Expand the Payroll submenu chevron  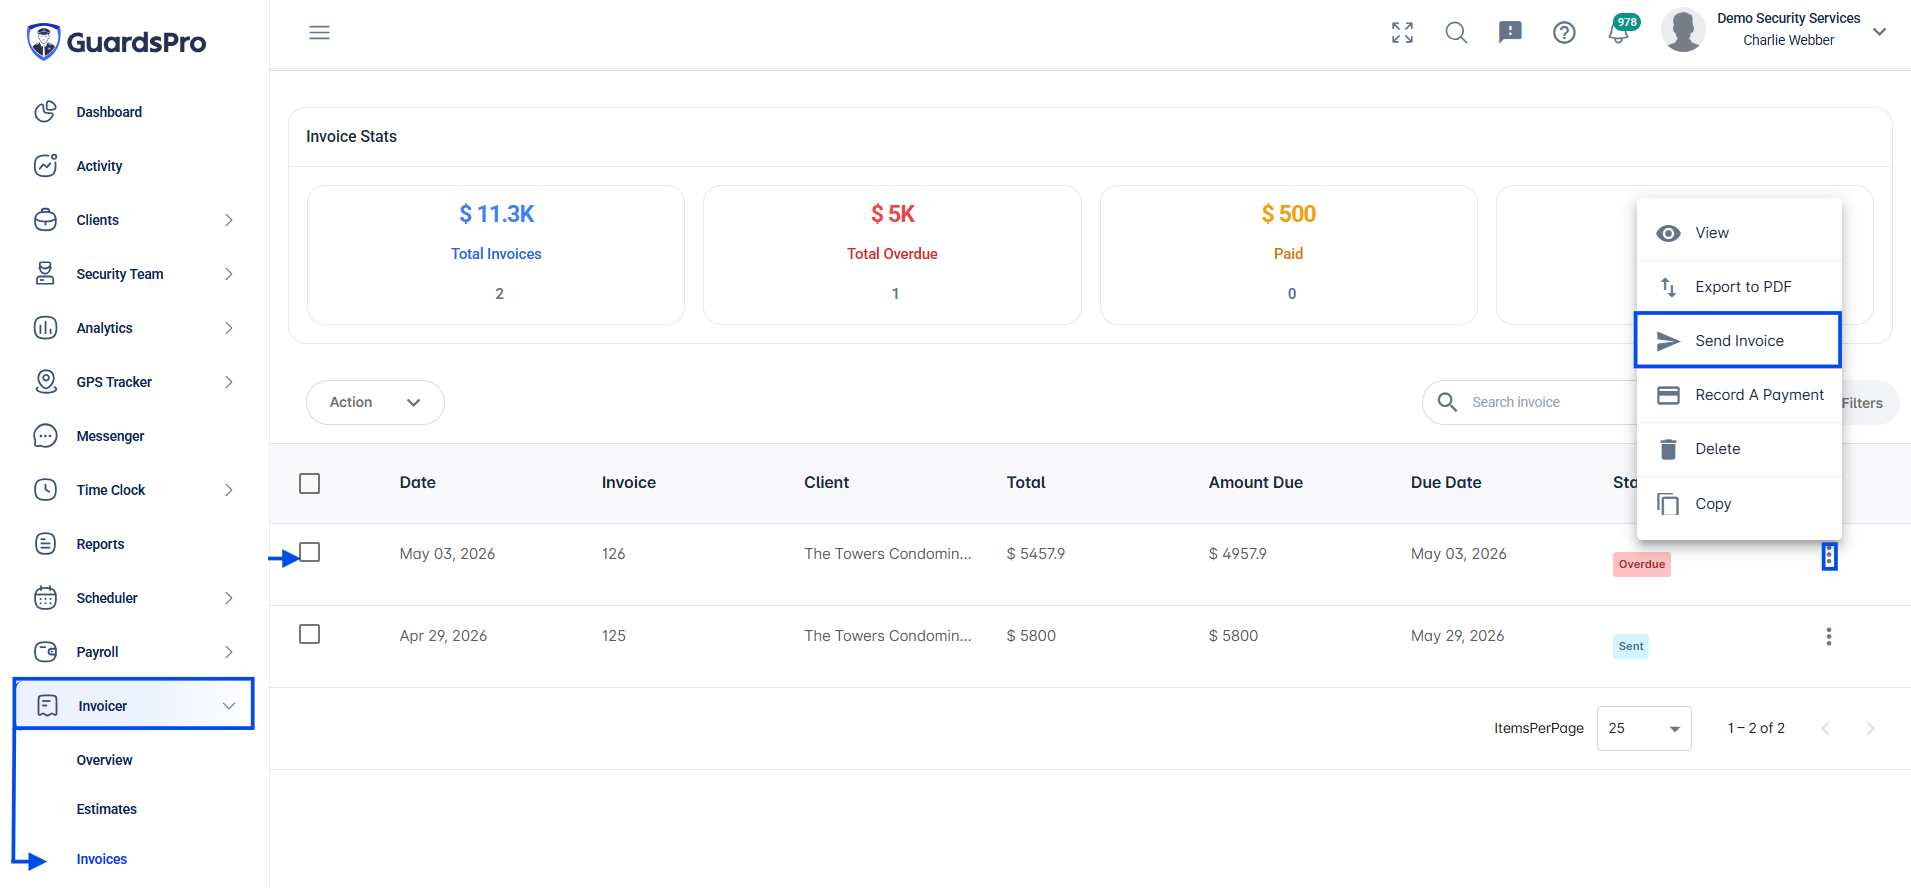point(229,652)
